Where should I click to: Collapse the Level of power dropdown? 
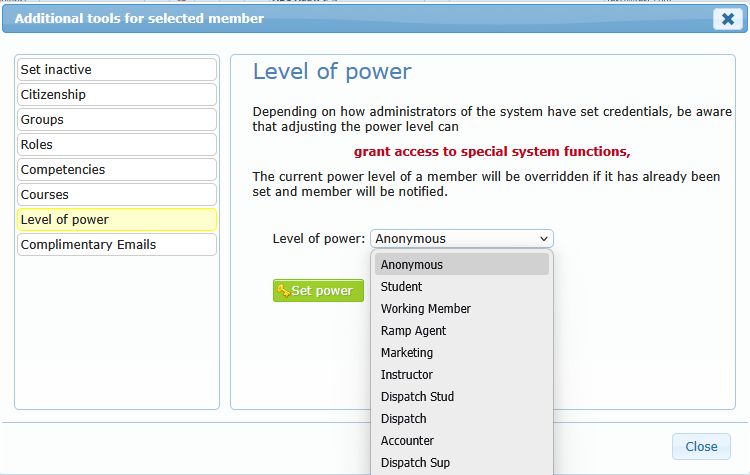[461, 239]
